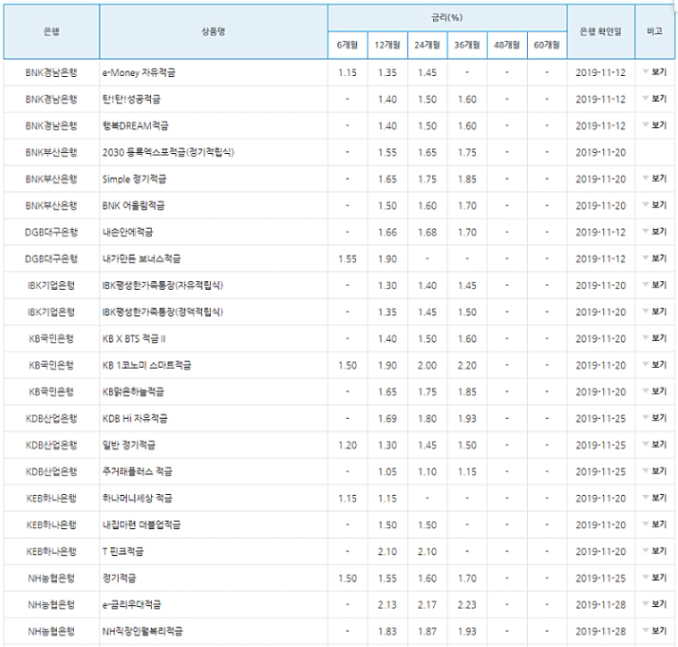
Task: Select product name 내가만든 보너스적금
Action: click(141, 259)
